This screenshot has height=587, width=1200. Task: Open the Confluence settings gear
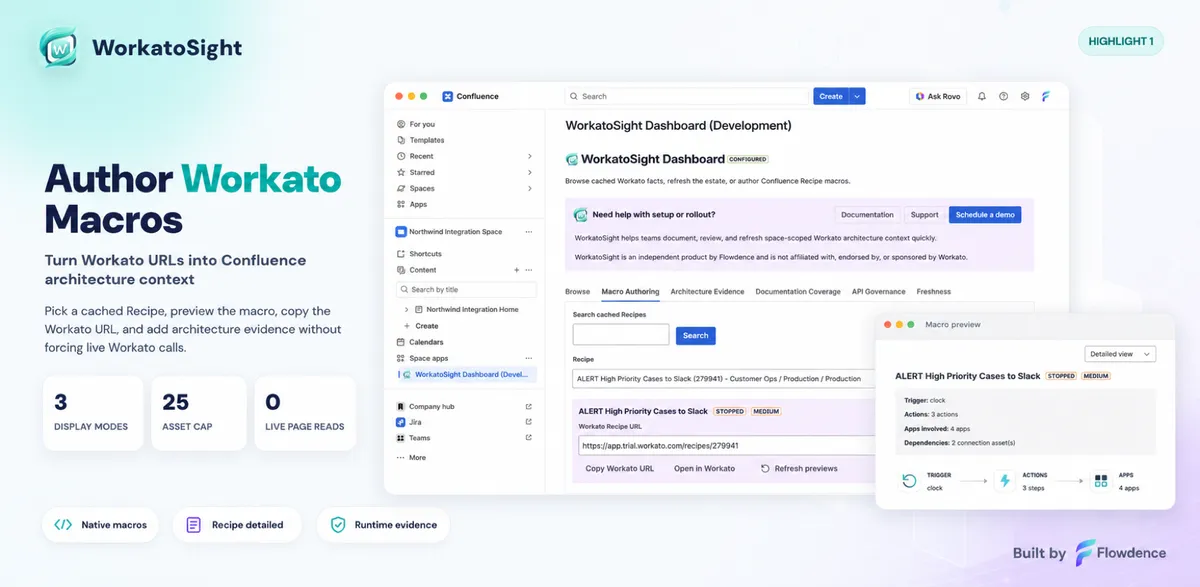click(1025, 96)
